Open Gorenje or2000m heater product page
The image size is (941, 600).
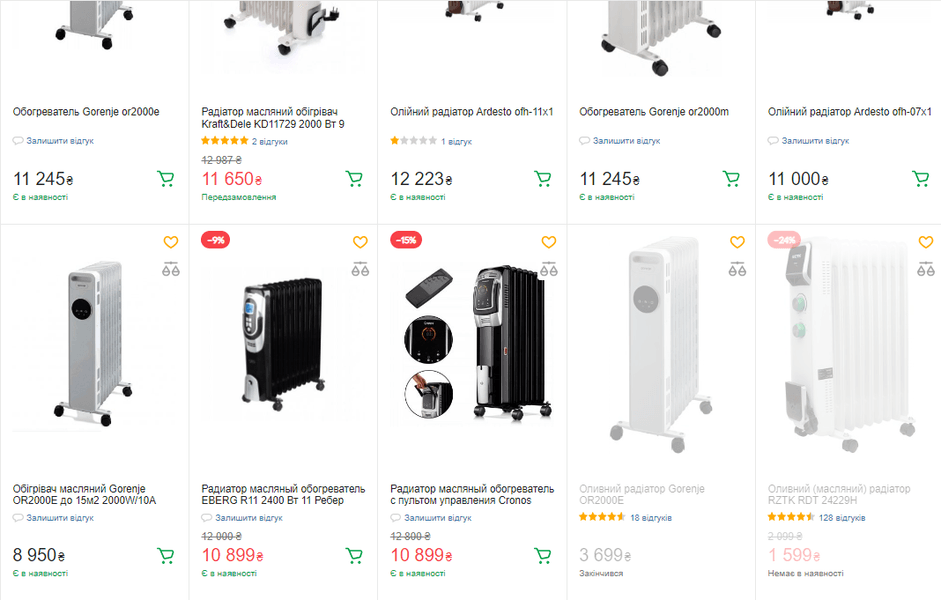pyautogui.click(x=654, y=112)
